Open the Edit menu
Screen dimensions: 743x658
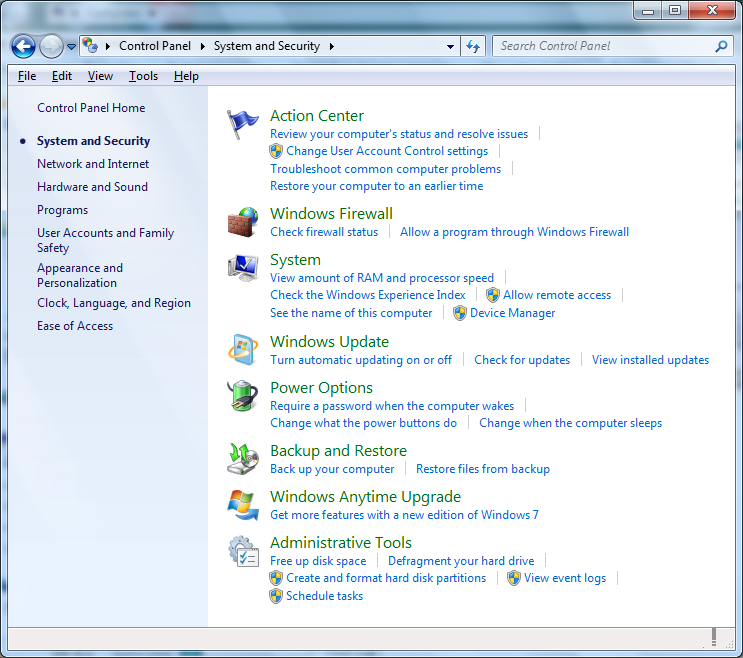coord(62,76)
